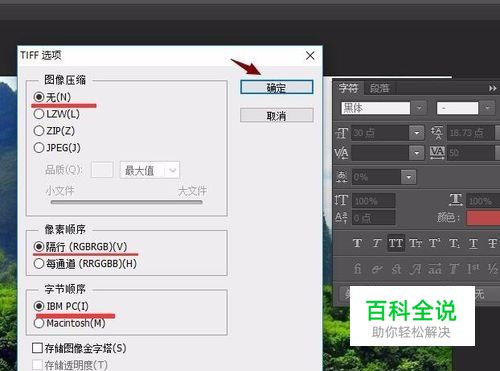
Task: Select 无(N) image compression
Action: 52,97
